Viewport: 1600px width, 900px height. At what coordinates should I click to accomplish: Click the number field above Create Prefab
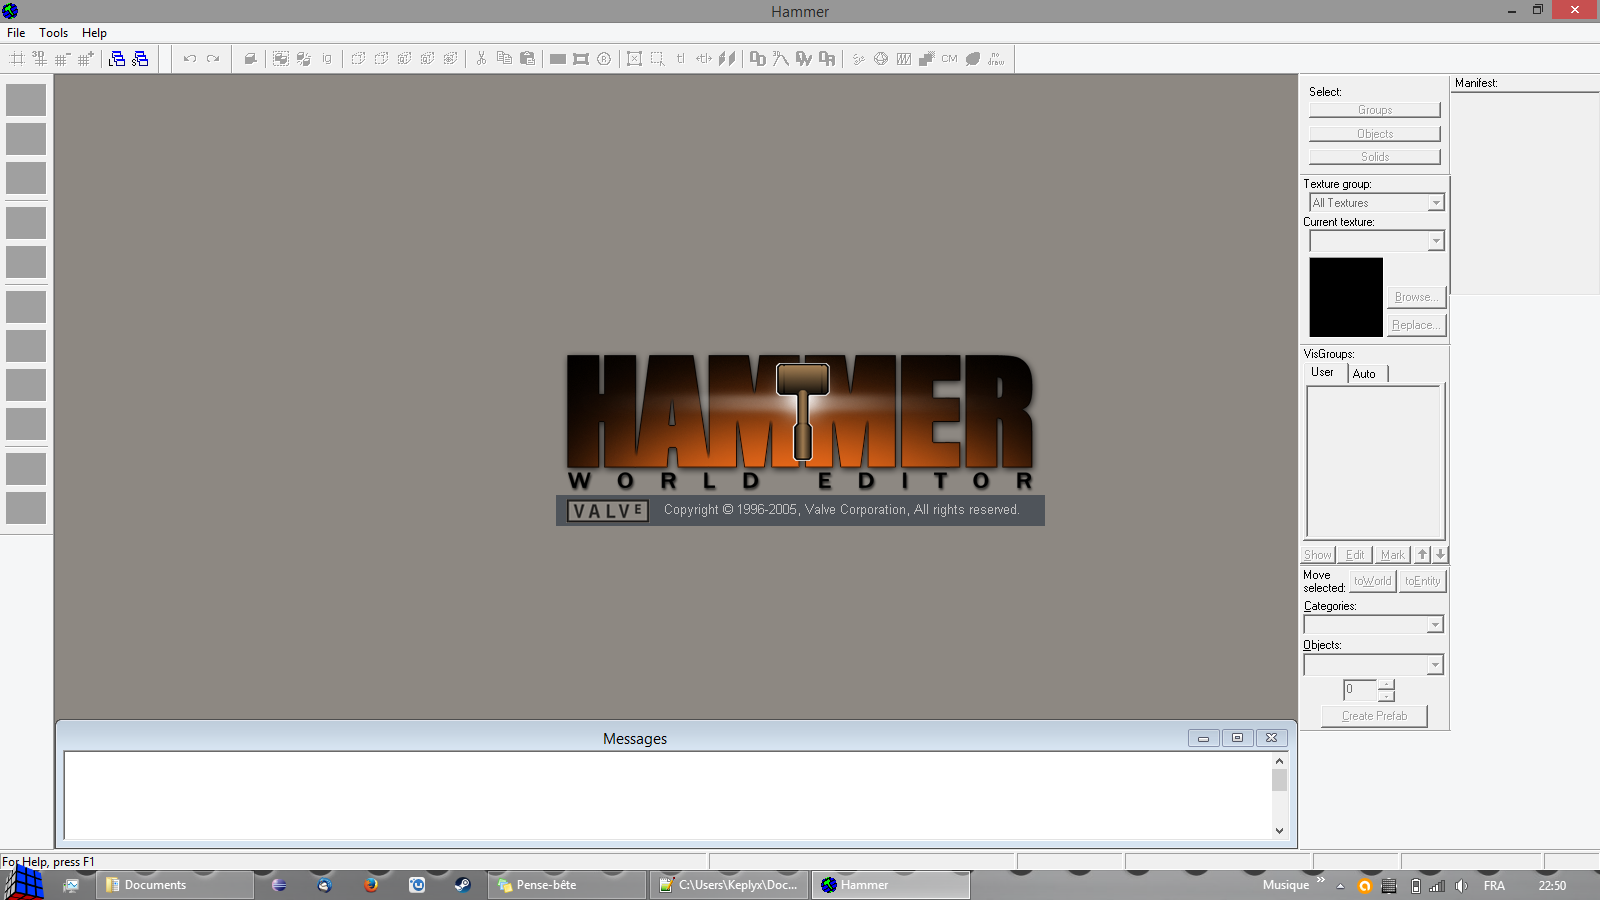1360,690
